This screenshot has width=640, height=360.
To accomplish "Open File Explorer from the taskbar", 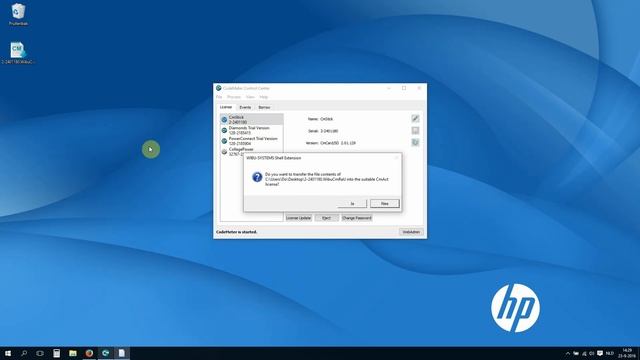I will click(73, 353).
